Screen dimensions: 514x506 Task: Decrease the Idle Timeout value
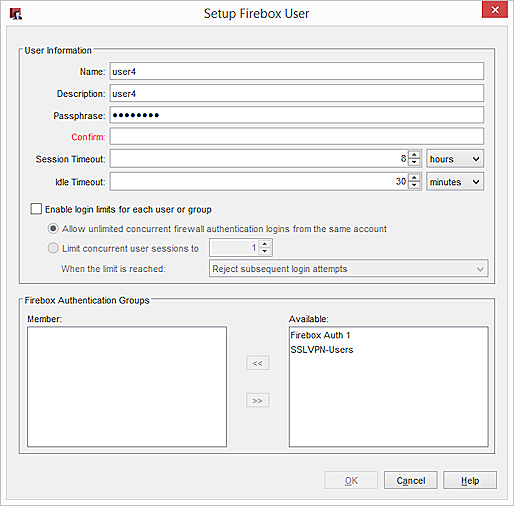414,185
